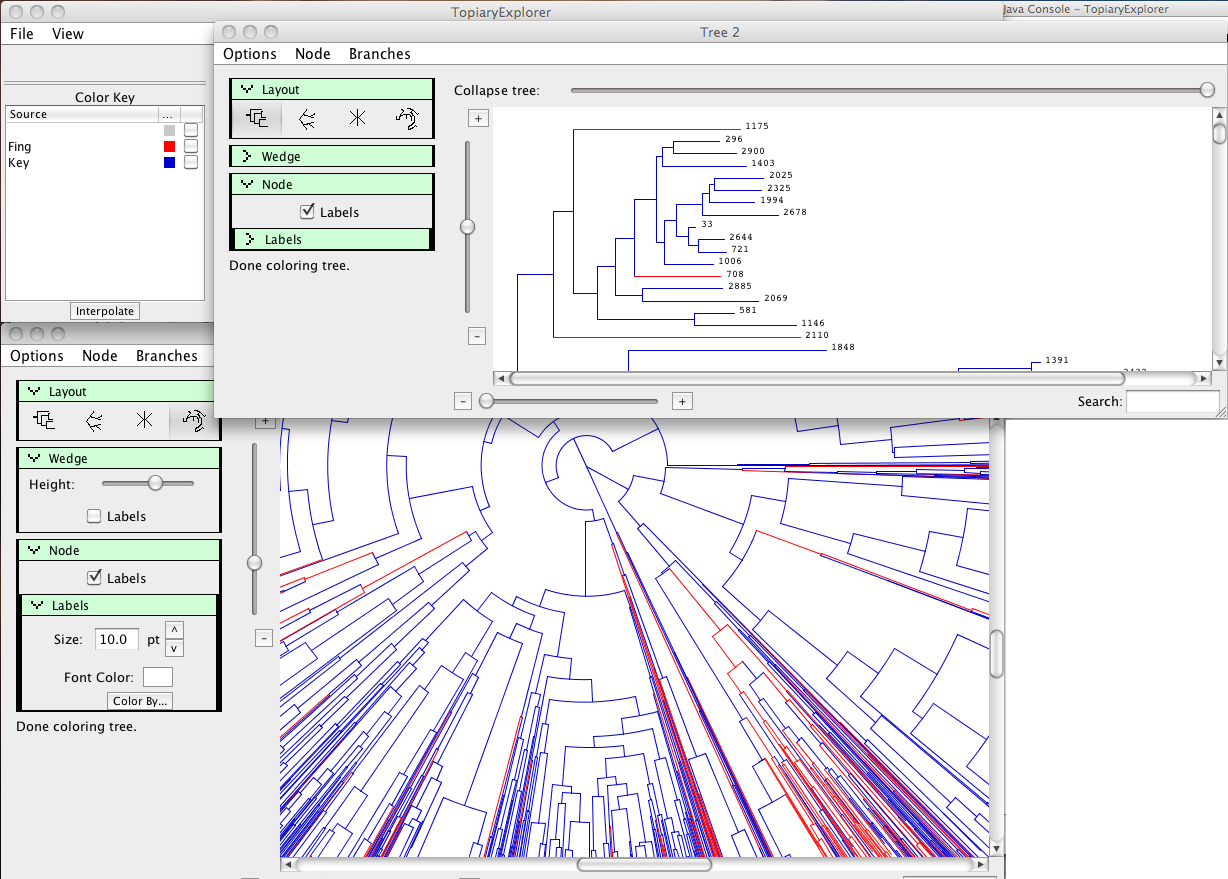1228x879 pixels.
Task: Click Wedge Height slider handle
Action: 155,483
